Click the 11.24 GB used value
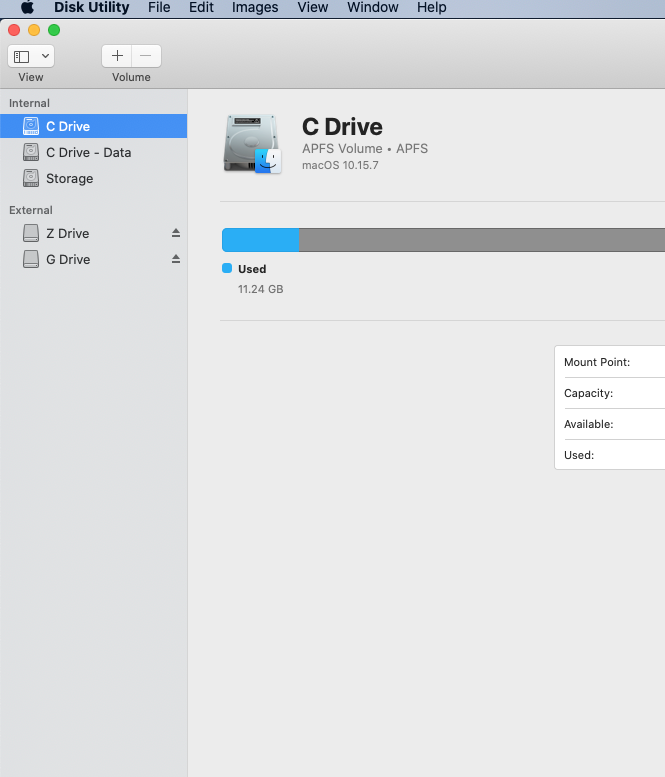 point(261,289)
